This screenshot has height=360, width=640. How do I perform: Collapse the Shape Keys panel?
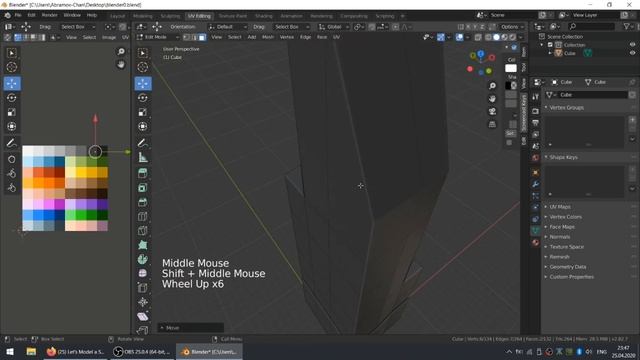(x=563, y=157)
